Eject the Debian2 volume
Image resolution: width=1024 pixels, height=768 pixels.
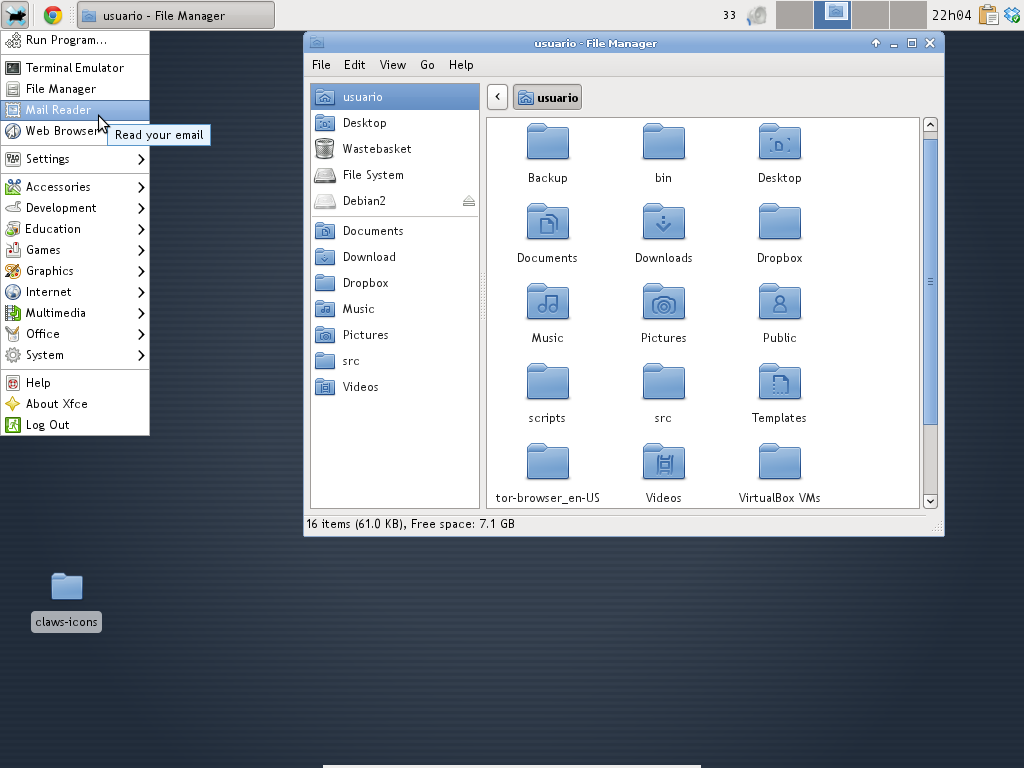tap(469, 201)
